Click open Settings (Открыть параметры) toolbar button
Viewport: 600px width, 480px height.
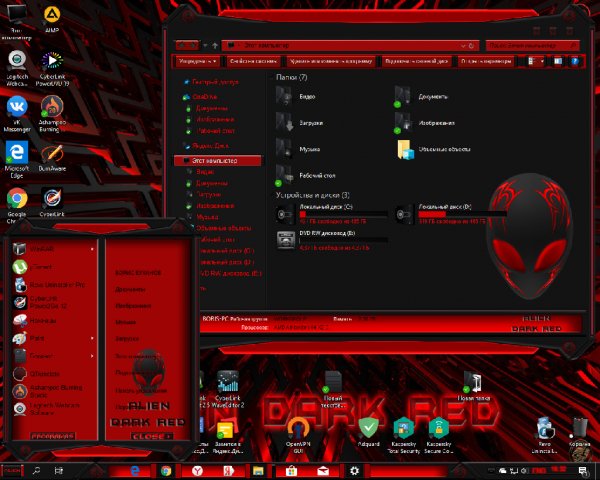point(486,61)
